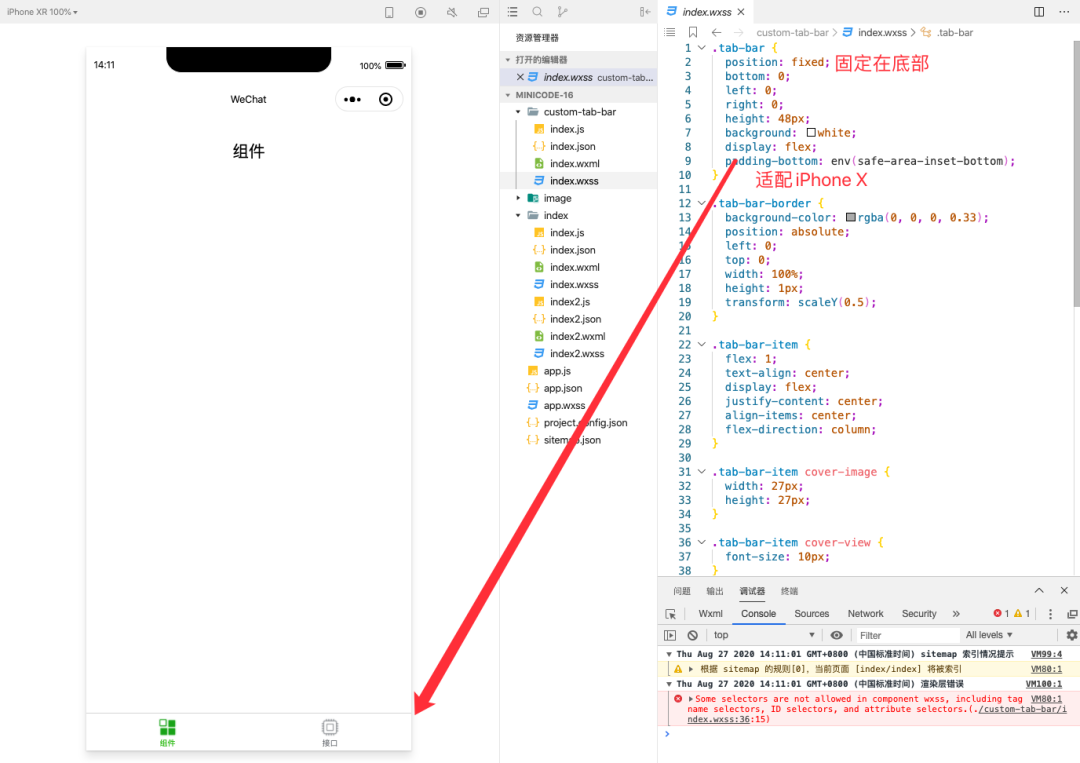Open the top context dropdown
Viewport: 1080px width, 763px height.
point(764,635)
